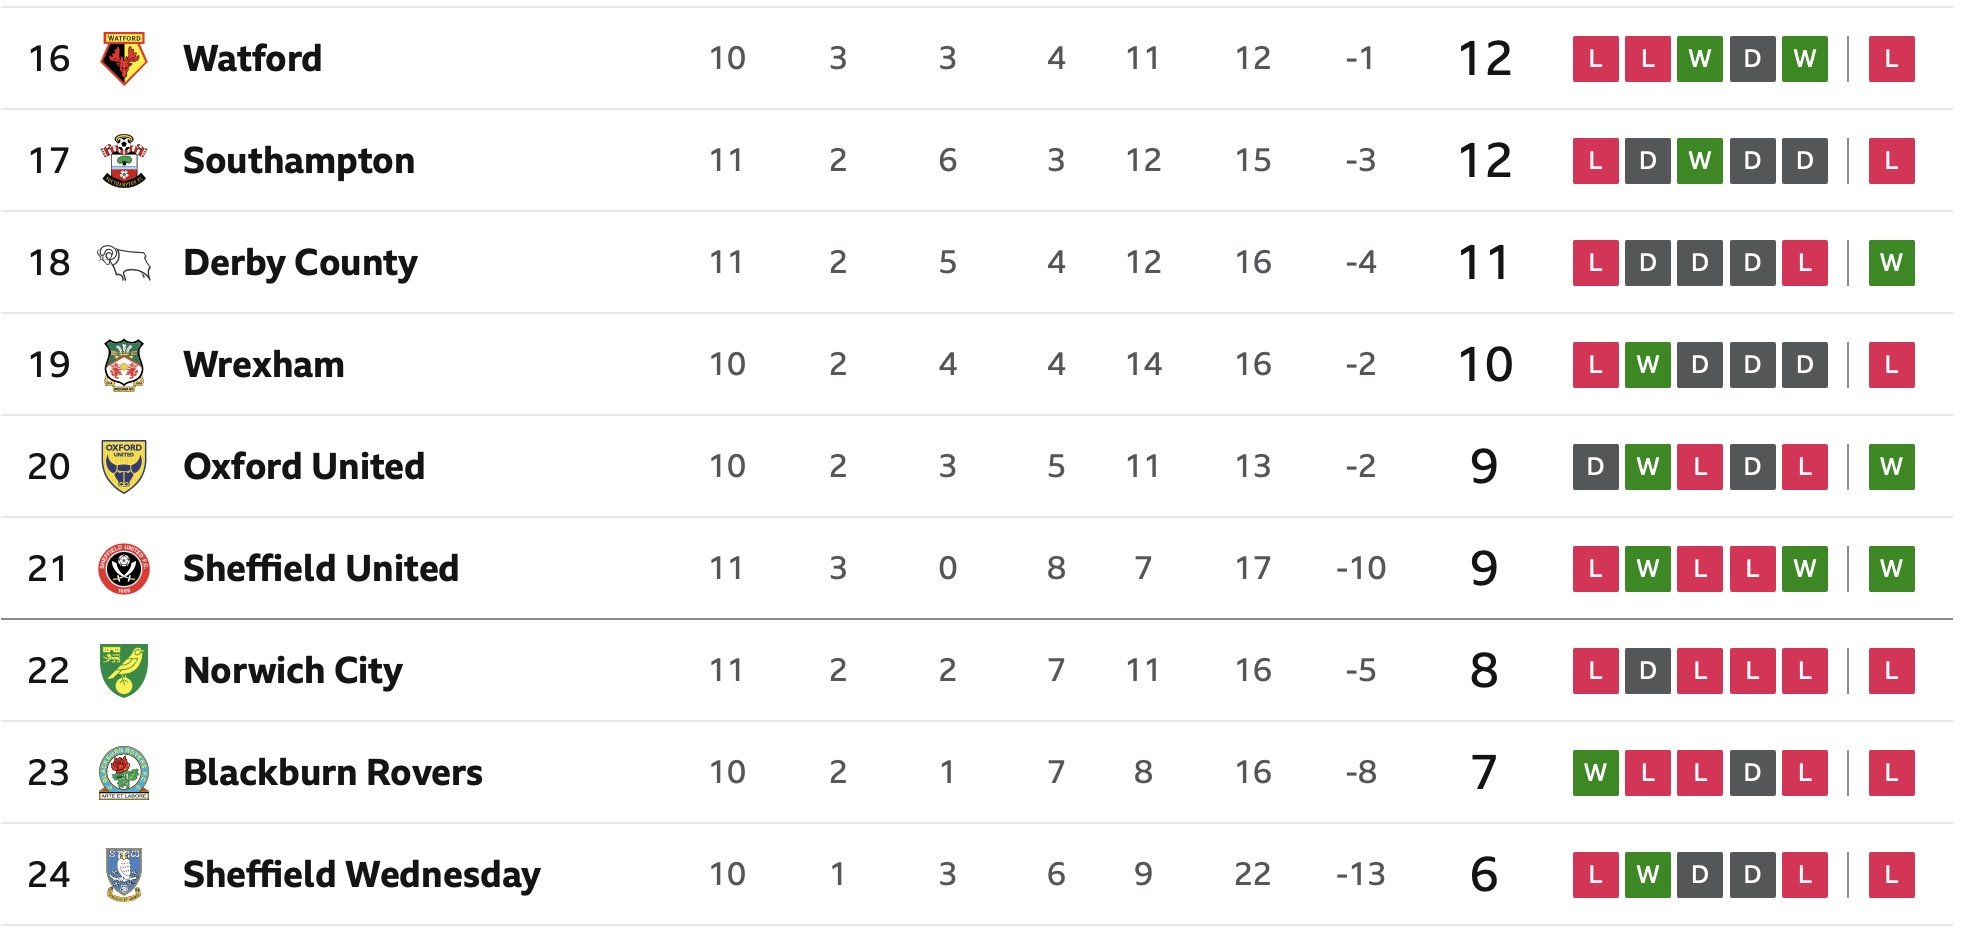The width and height of the screenshot is (1986, 944).
Task: Click Oxford United's first D form badge
Action: click(1596, 467)
